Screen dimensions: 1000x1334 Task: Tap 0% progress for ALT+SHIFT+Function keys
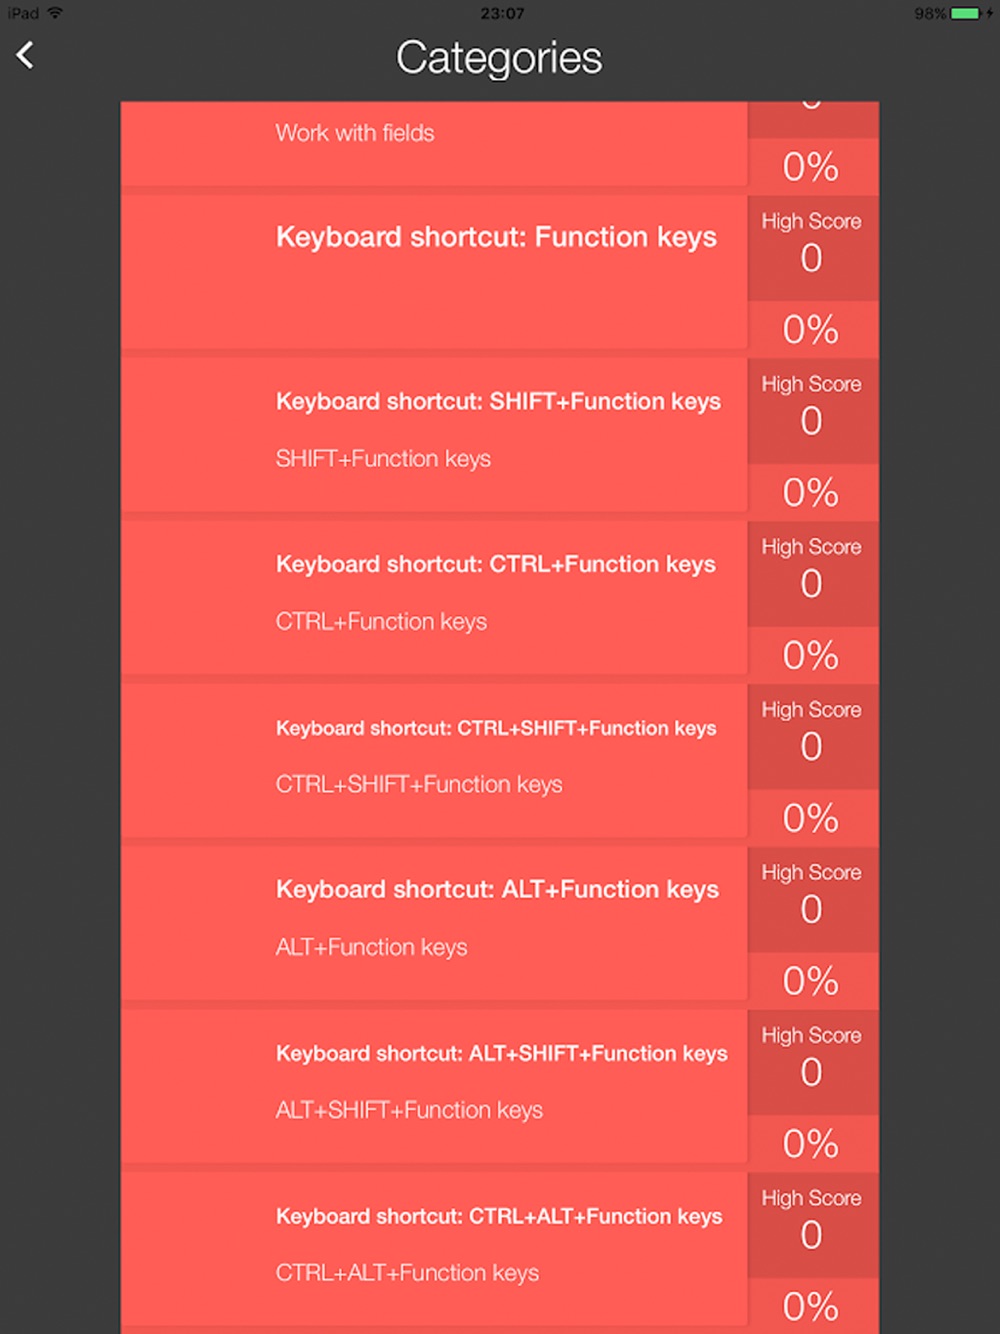pos(813,1144)
